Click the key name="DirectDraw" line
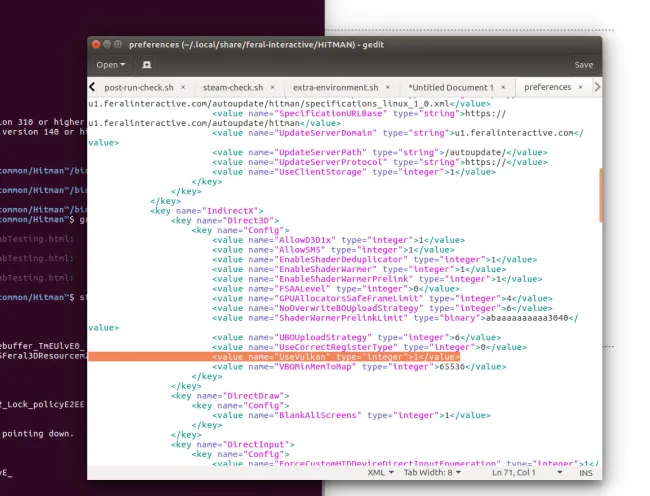 tap(230, 396)
